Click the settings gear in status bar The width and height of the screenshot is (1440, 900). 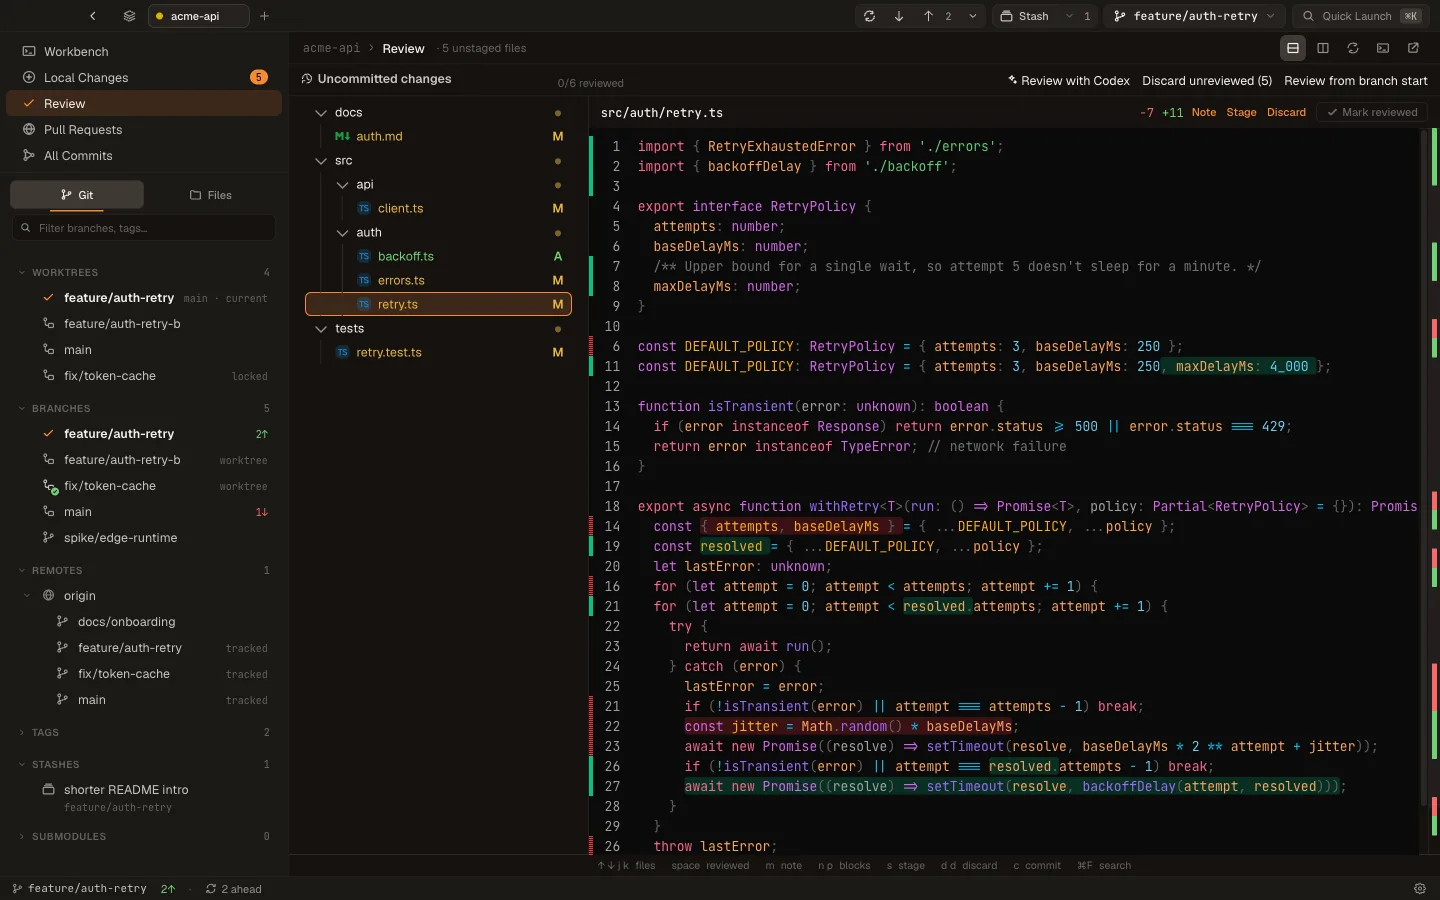coord(1419,888)
